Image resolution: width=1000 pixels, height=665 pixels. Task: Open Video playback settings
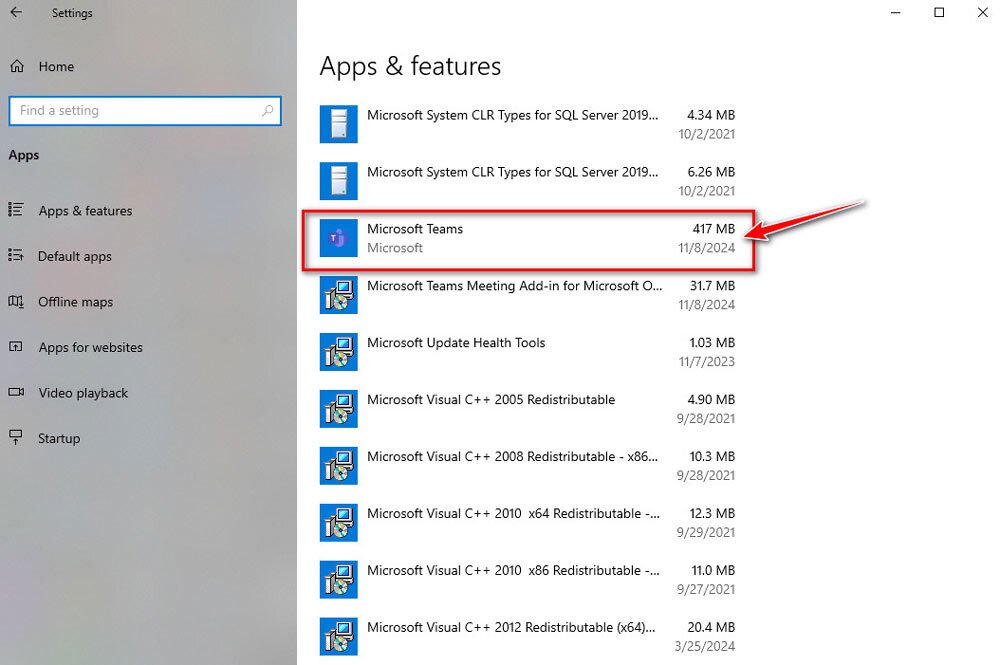coord(83,393)
